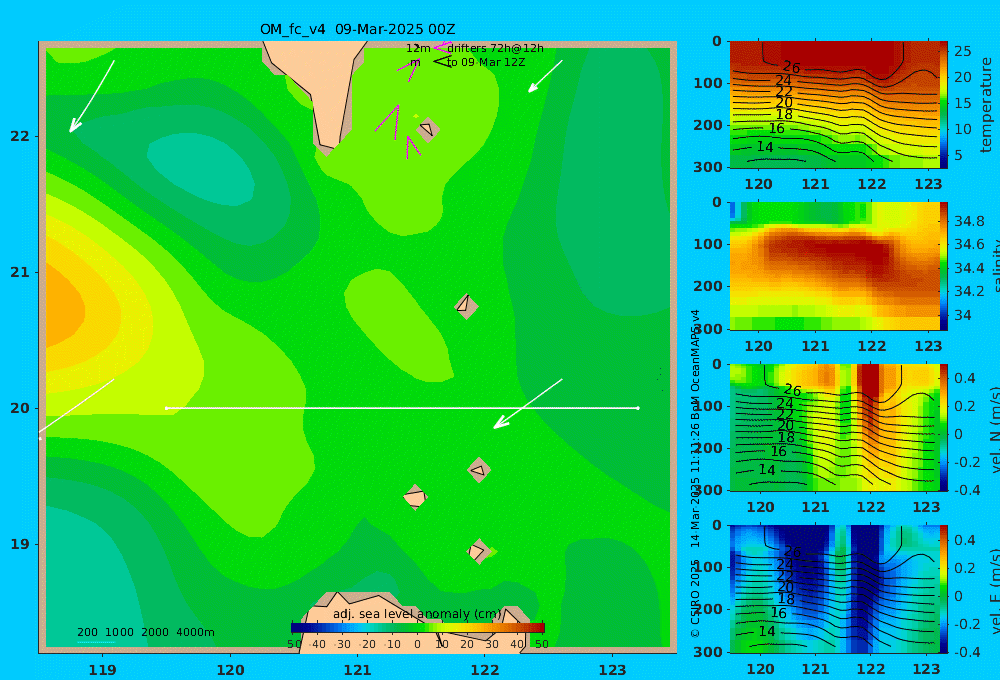Open the eastward velocity section panel
Image resolution: width=1000 pixels, height=680 pixels.
click(835, 589)
